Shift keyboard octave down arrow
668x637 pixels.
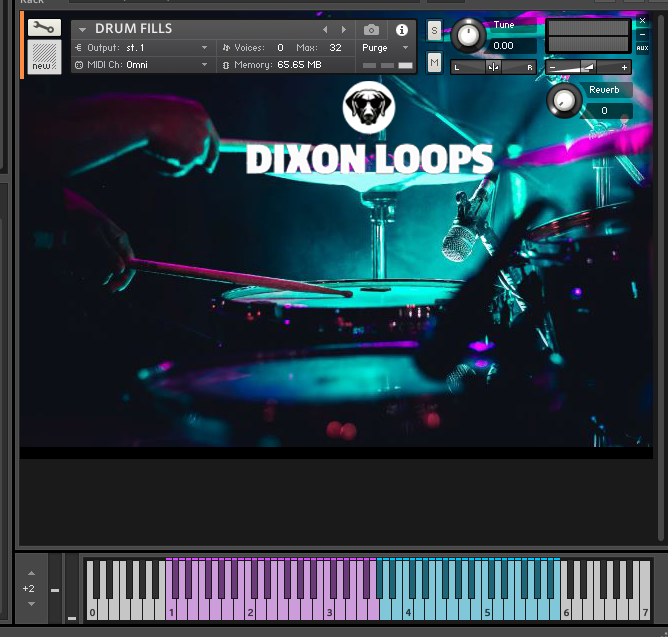[30, 603]
